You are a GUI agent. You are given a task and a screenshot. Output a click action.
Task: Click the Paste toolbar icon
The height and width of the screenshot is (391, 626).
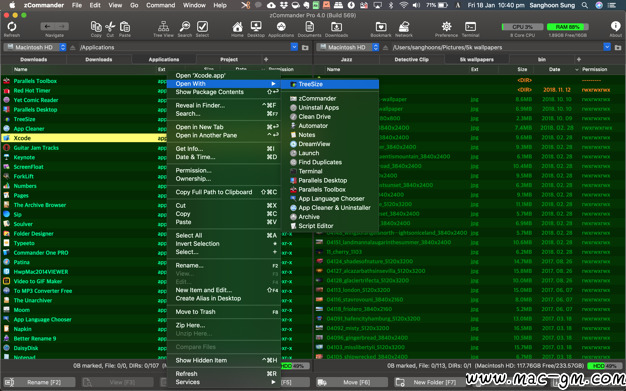[x=125, y=27]
